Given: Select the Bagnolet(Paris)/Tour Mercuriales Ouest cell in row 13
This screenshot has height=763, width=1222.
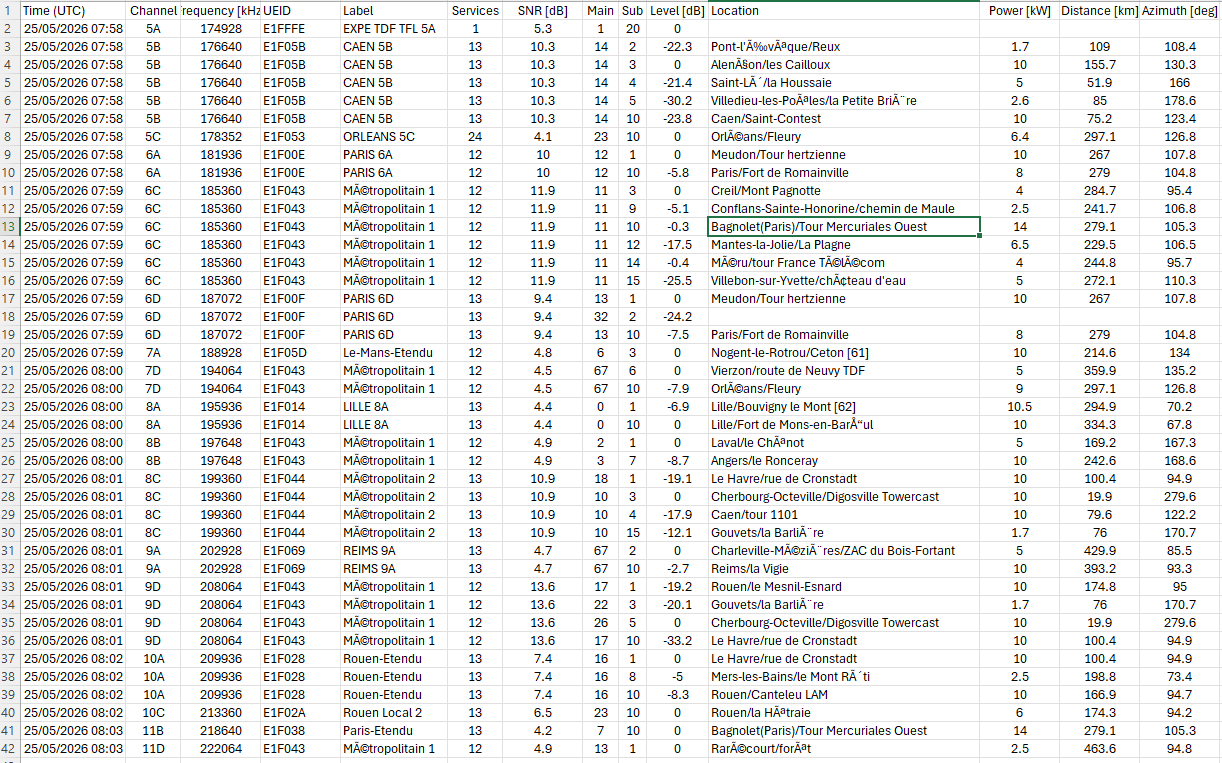Looking at the screenshot, I should point(844,227).
